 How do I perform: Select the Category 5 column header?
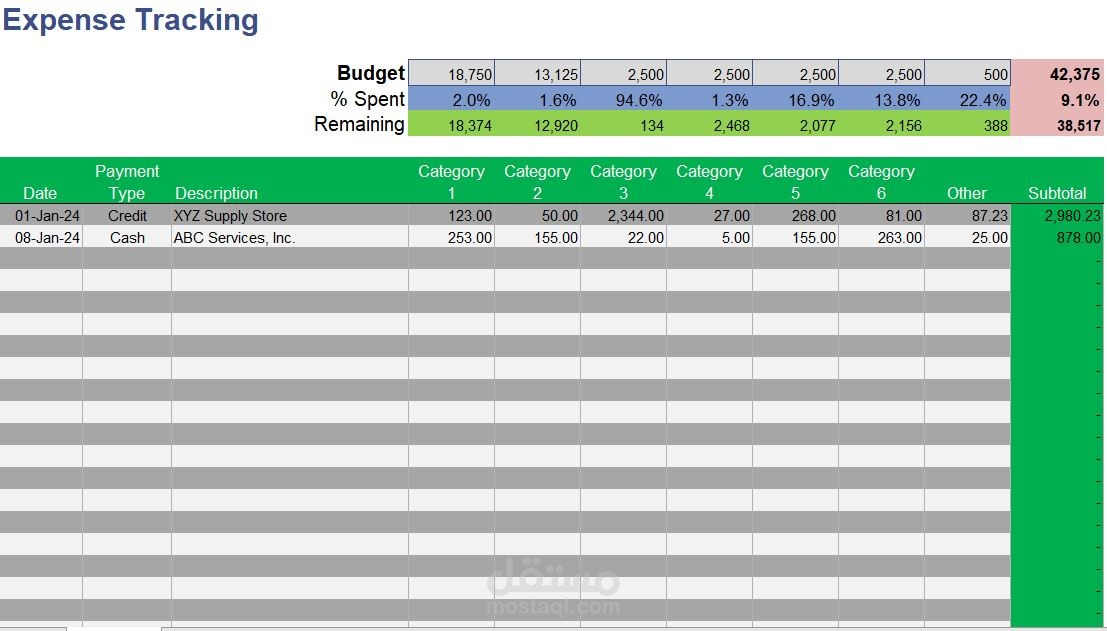coord(796,182)
